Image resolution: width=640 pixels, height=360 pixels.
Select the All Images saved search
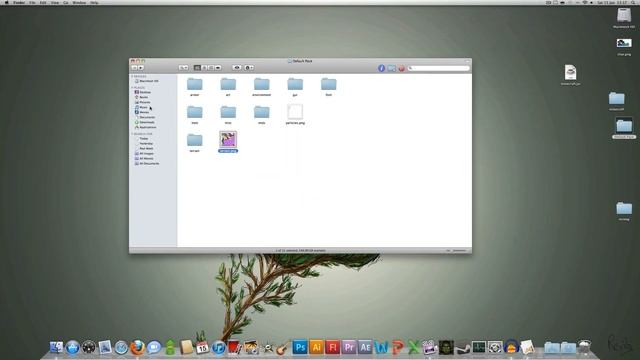coord(144,153)
